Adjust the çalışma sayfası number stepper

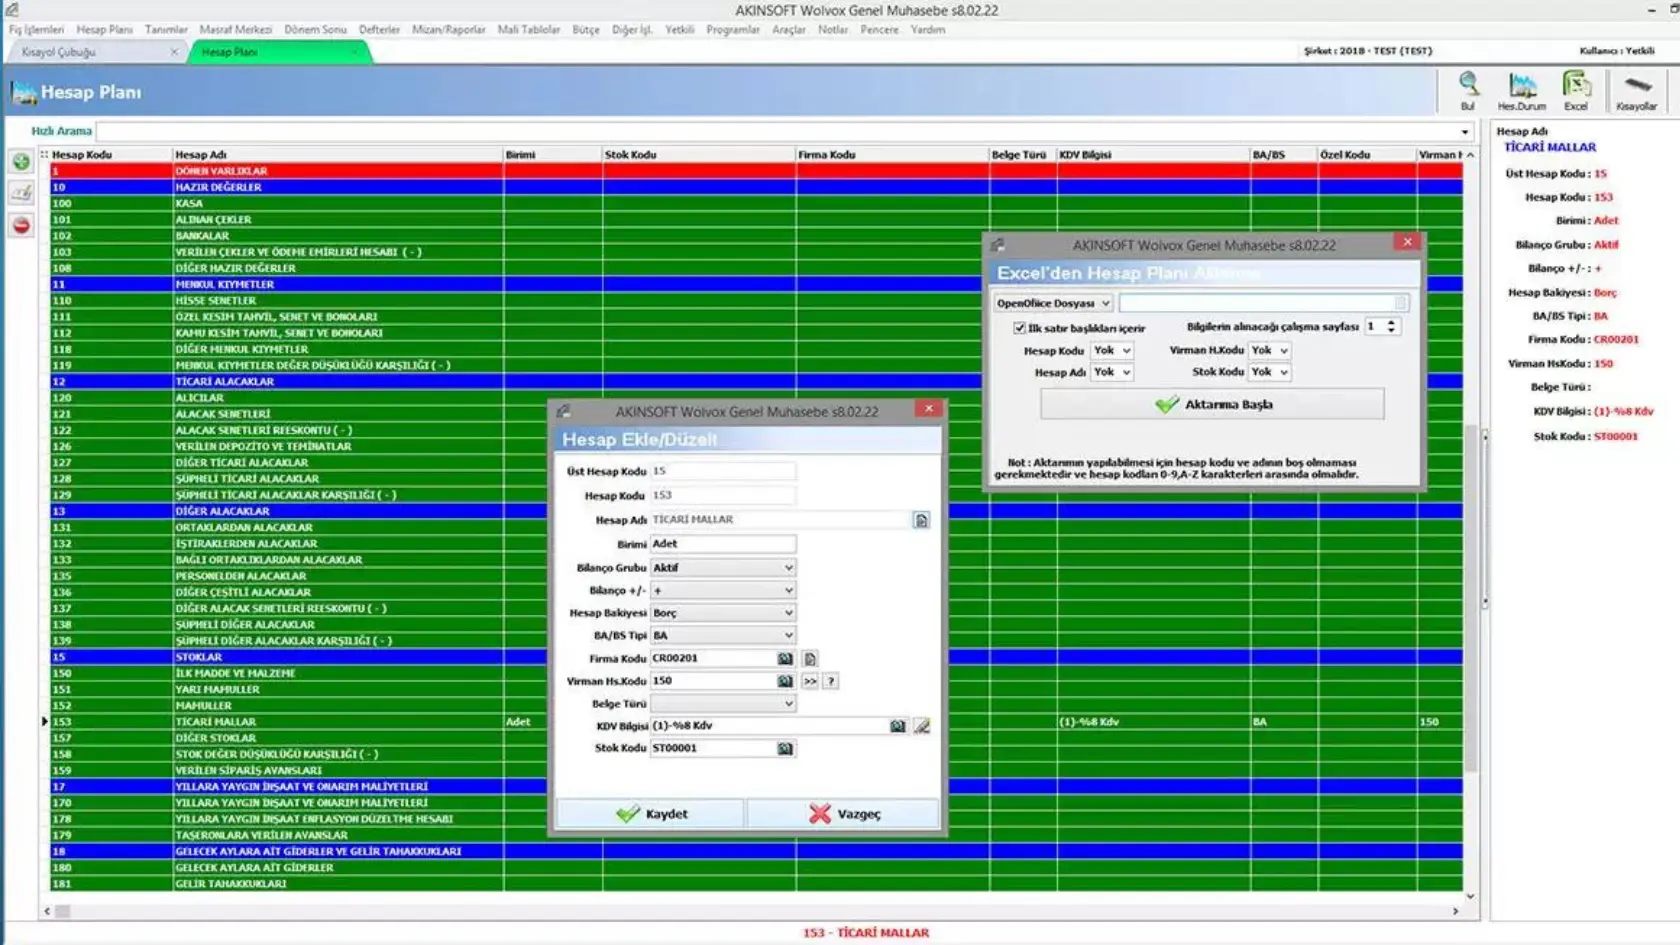tap(1391, 327)
